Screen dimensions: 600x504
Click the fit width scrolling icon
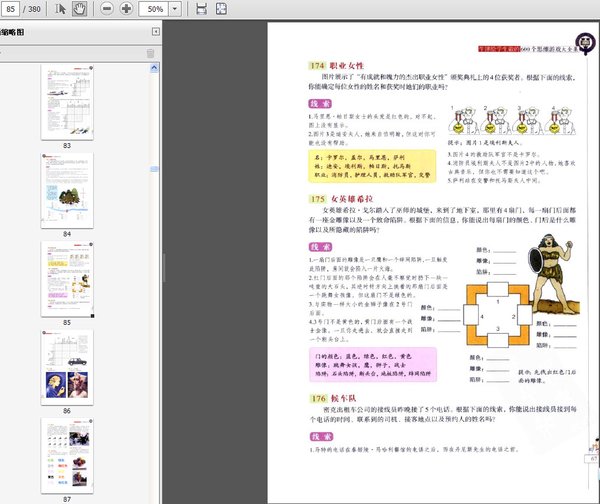203,8
